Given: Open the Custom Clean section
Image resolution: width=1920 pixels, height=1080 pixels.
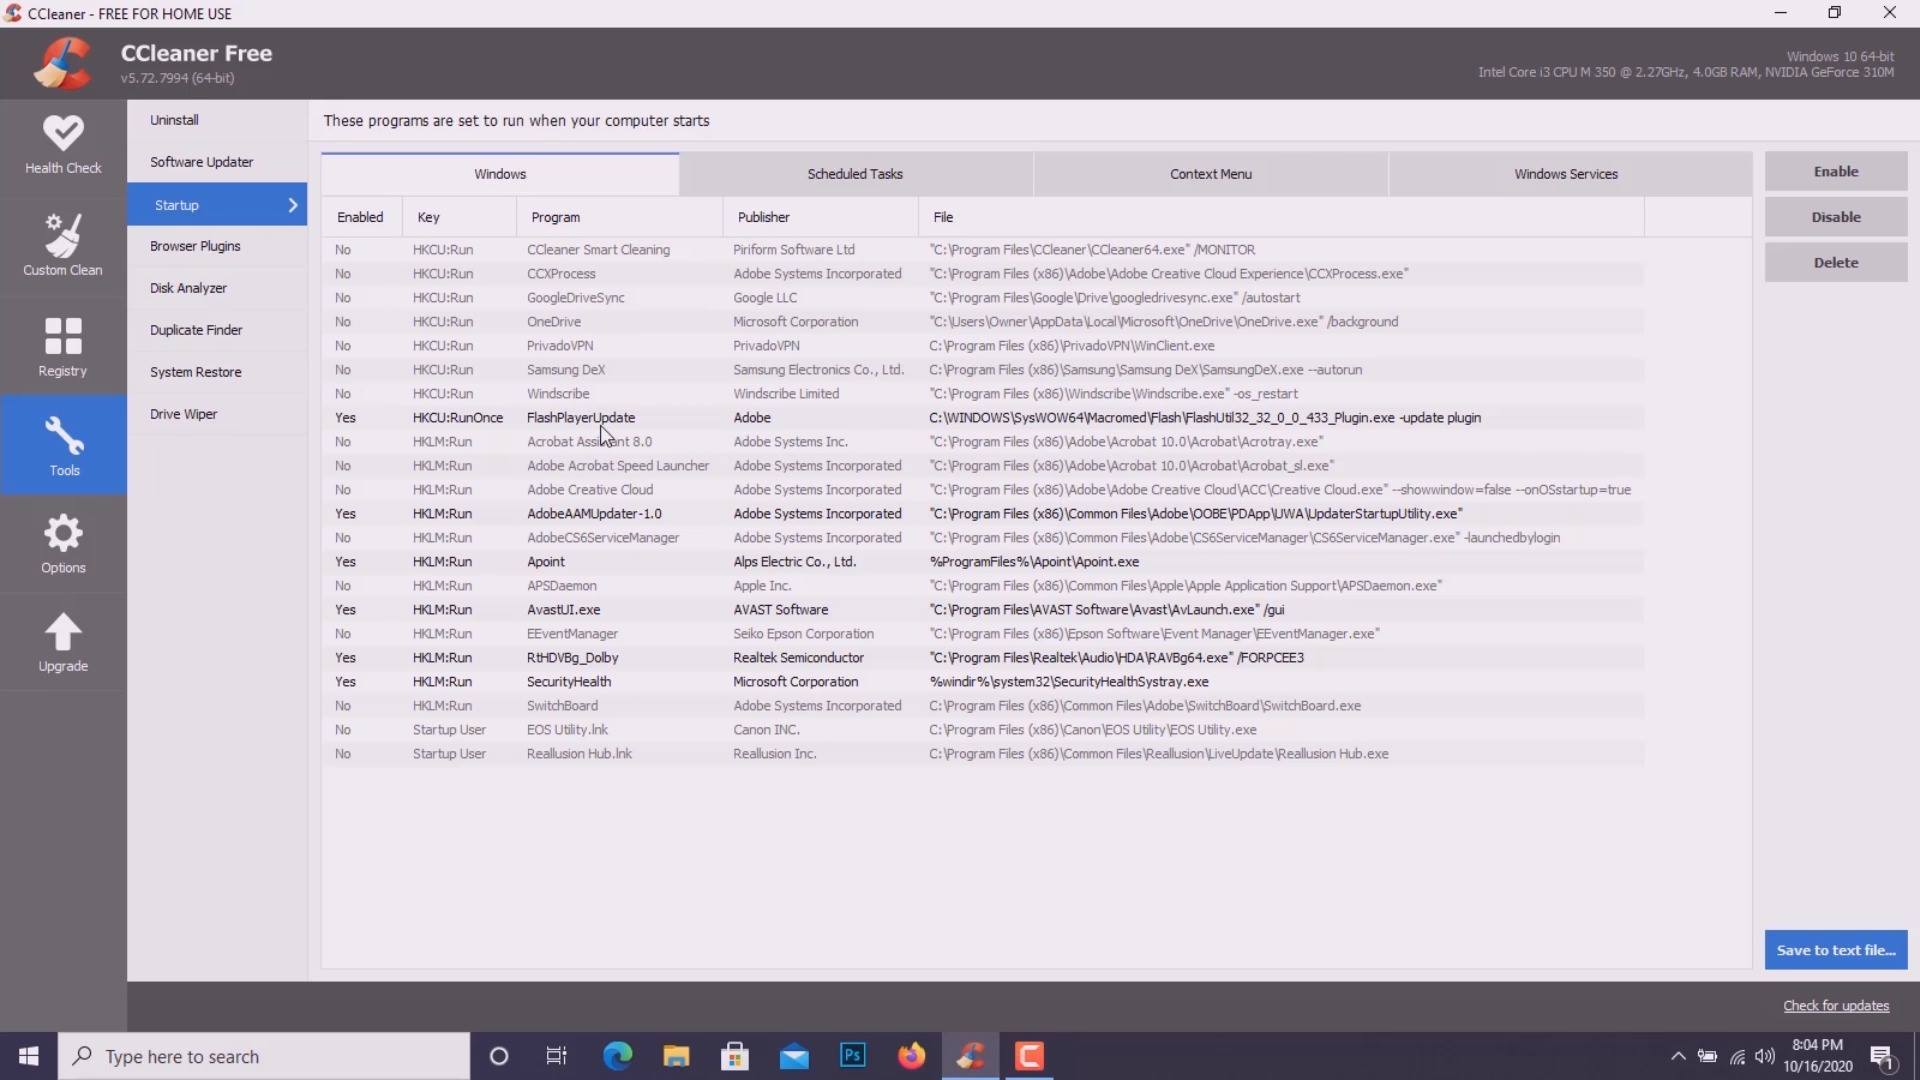Looking at the screenshot, I should pos(63,245).
